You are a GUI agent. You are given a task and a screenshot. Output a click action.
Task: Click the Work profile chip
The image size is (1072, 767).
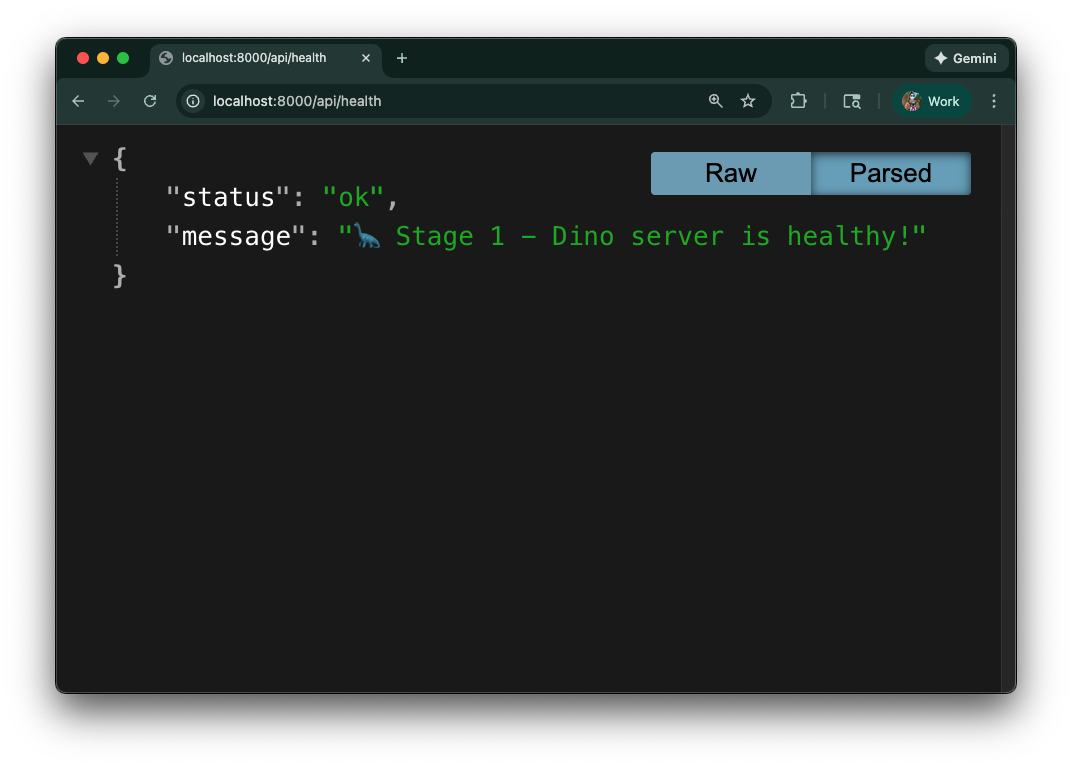pyautogui.click(x=932, y=101)
